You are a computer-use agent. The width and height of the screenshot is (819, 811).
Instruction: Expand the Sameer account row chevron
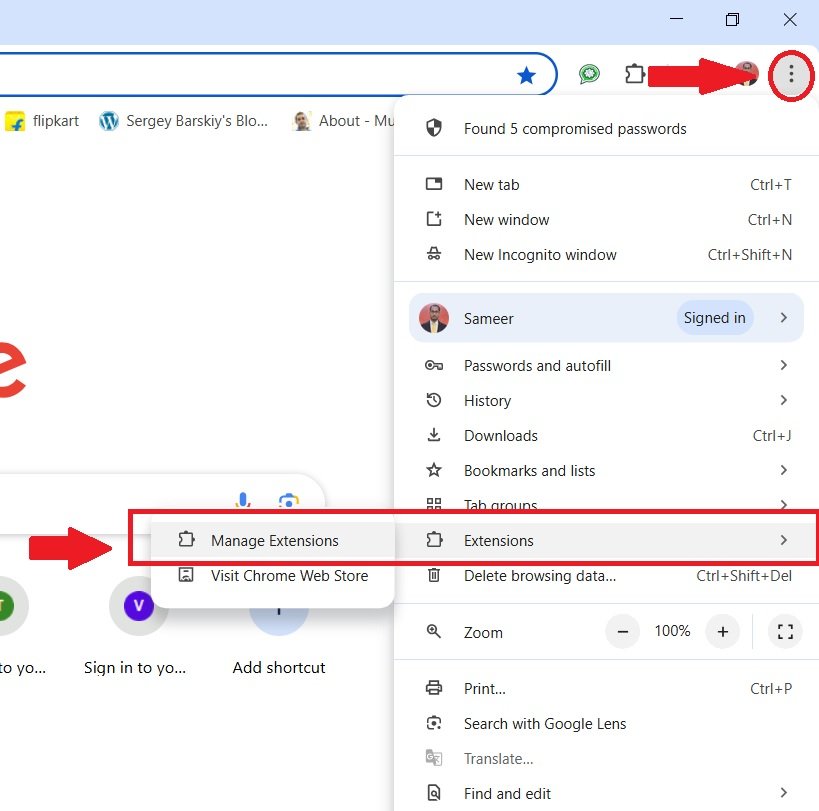coord(783,317)
